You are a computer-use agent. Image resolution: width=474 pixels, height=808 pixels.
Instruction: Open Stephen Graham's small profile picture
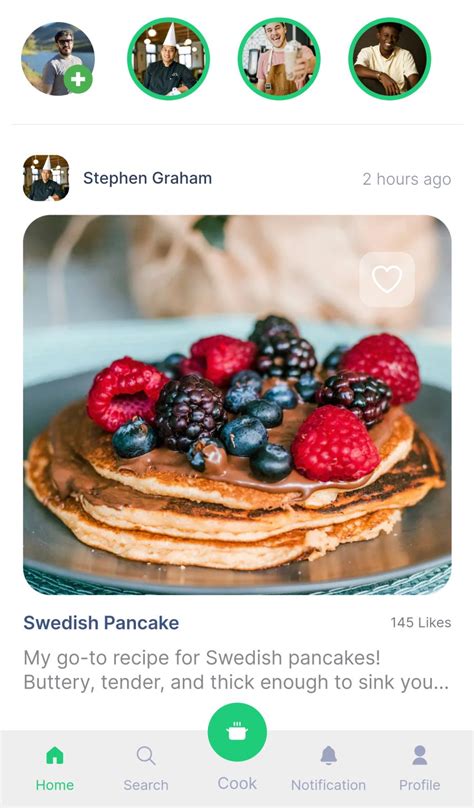point(46,178)
